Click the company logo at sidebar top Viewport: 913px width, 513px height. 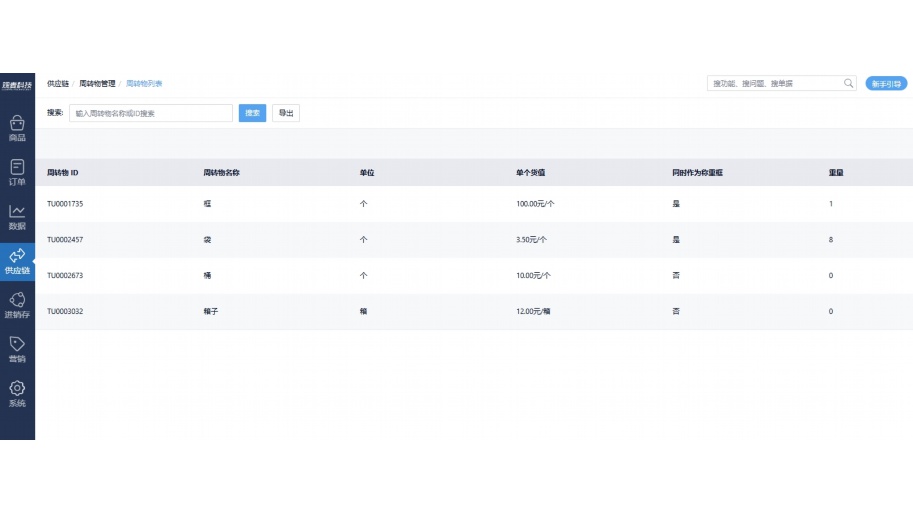point(17,84)
